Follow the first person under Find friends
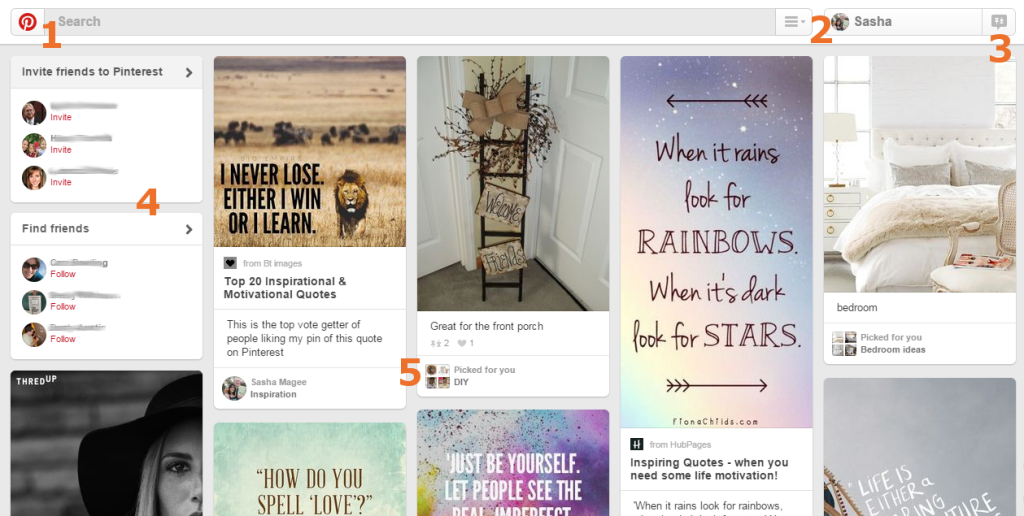Viewport: 1024px width, 516px height. pyautogui.click(x=63, y=274)
